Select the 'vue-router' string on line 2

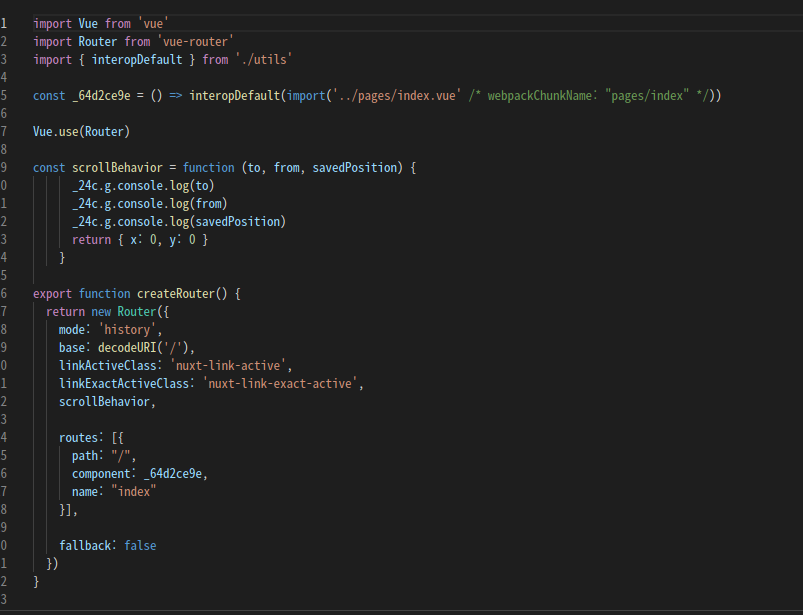click(195, 41)
